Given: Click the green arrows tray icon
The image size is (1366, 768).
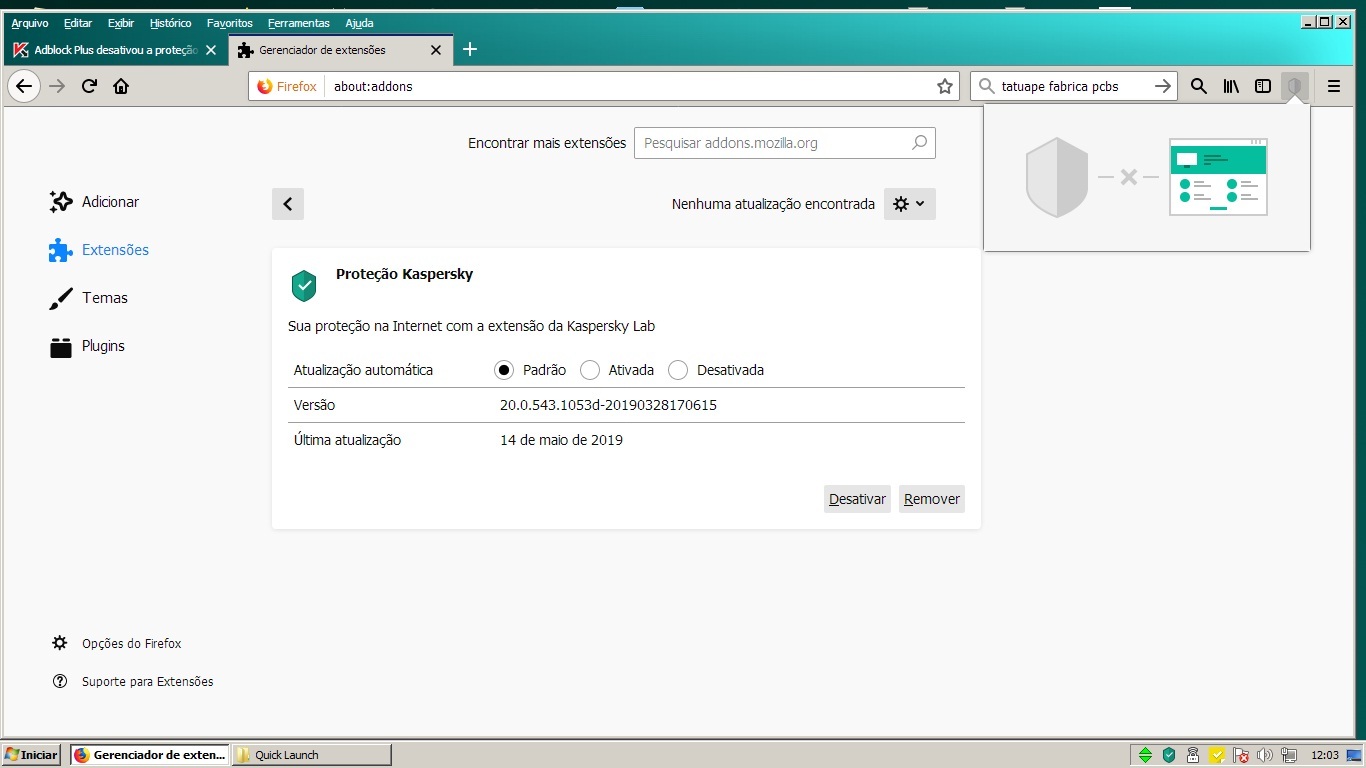Looking at the screenshot, I should click(1146, 755).
